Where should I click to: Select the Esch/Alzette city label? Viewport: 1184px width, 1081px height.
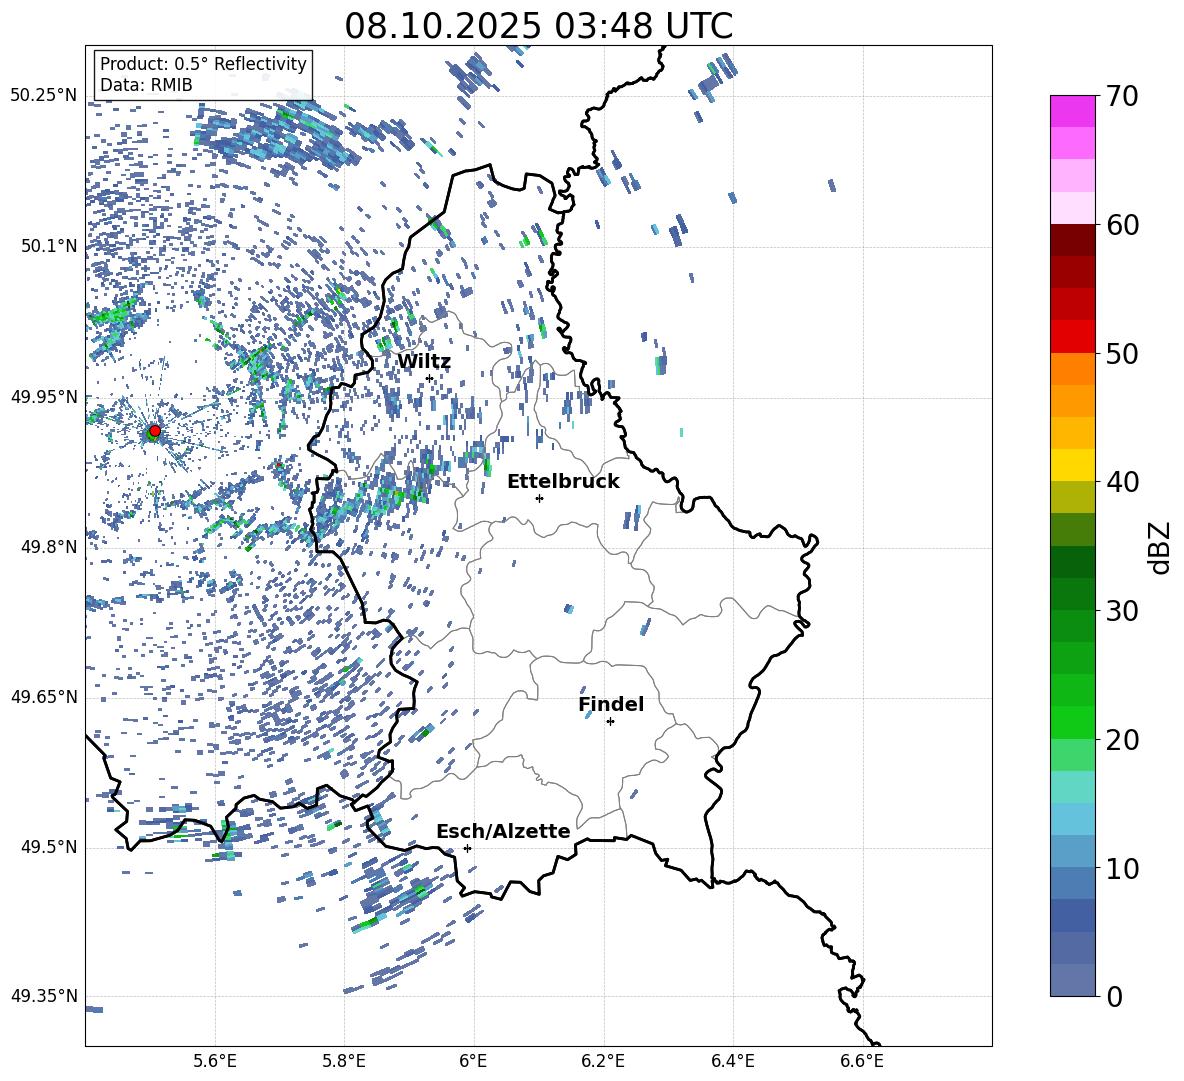(x=503, y=831)
